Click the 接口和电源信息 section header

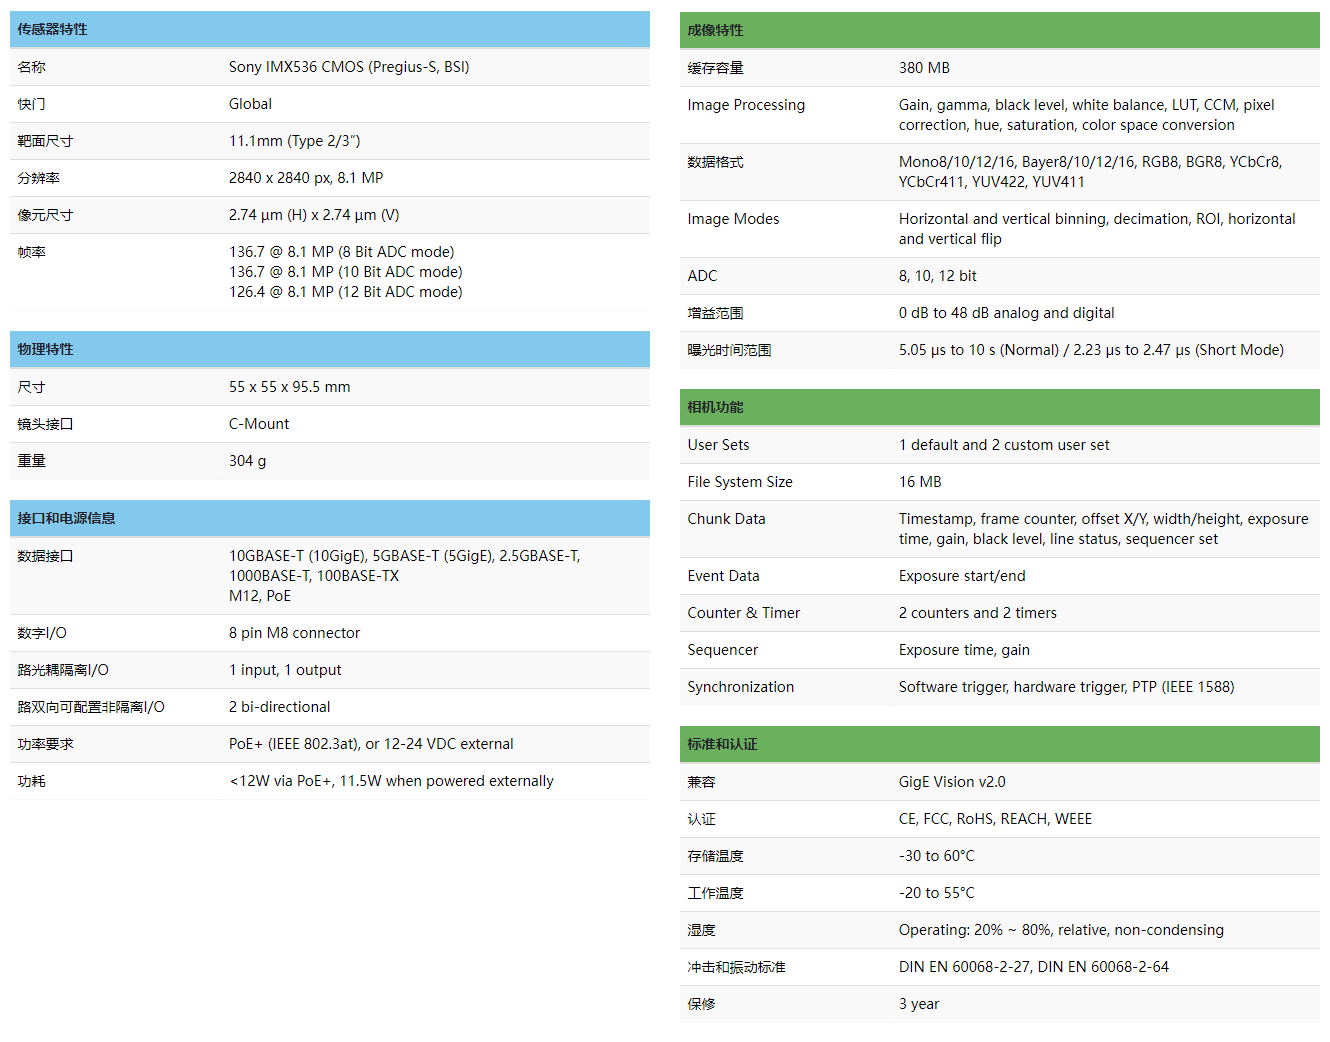pos(67,518)
